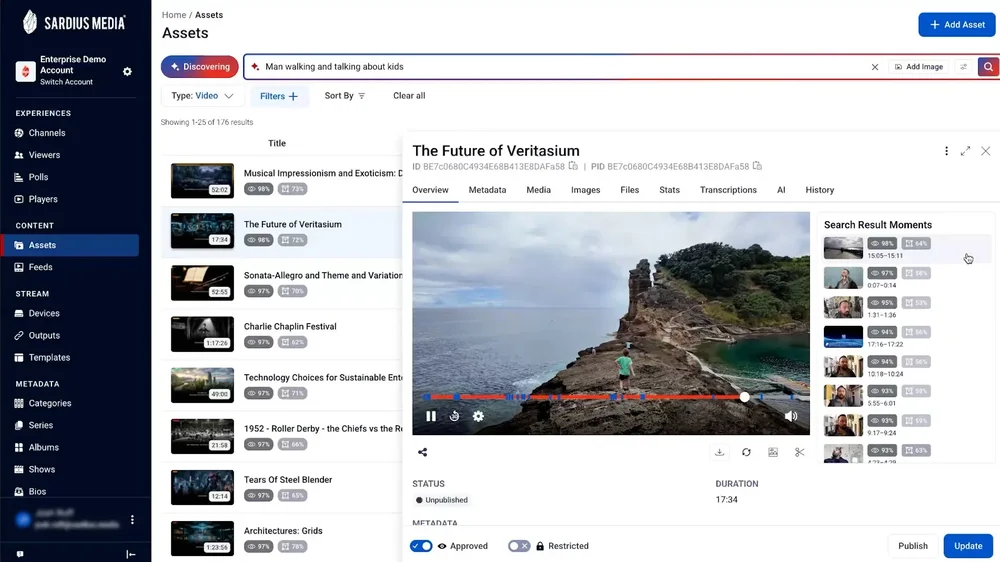The image size is (1000, 562).
Task: Click the Outputs link icon
Action: 19,336
